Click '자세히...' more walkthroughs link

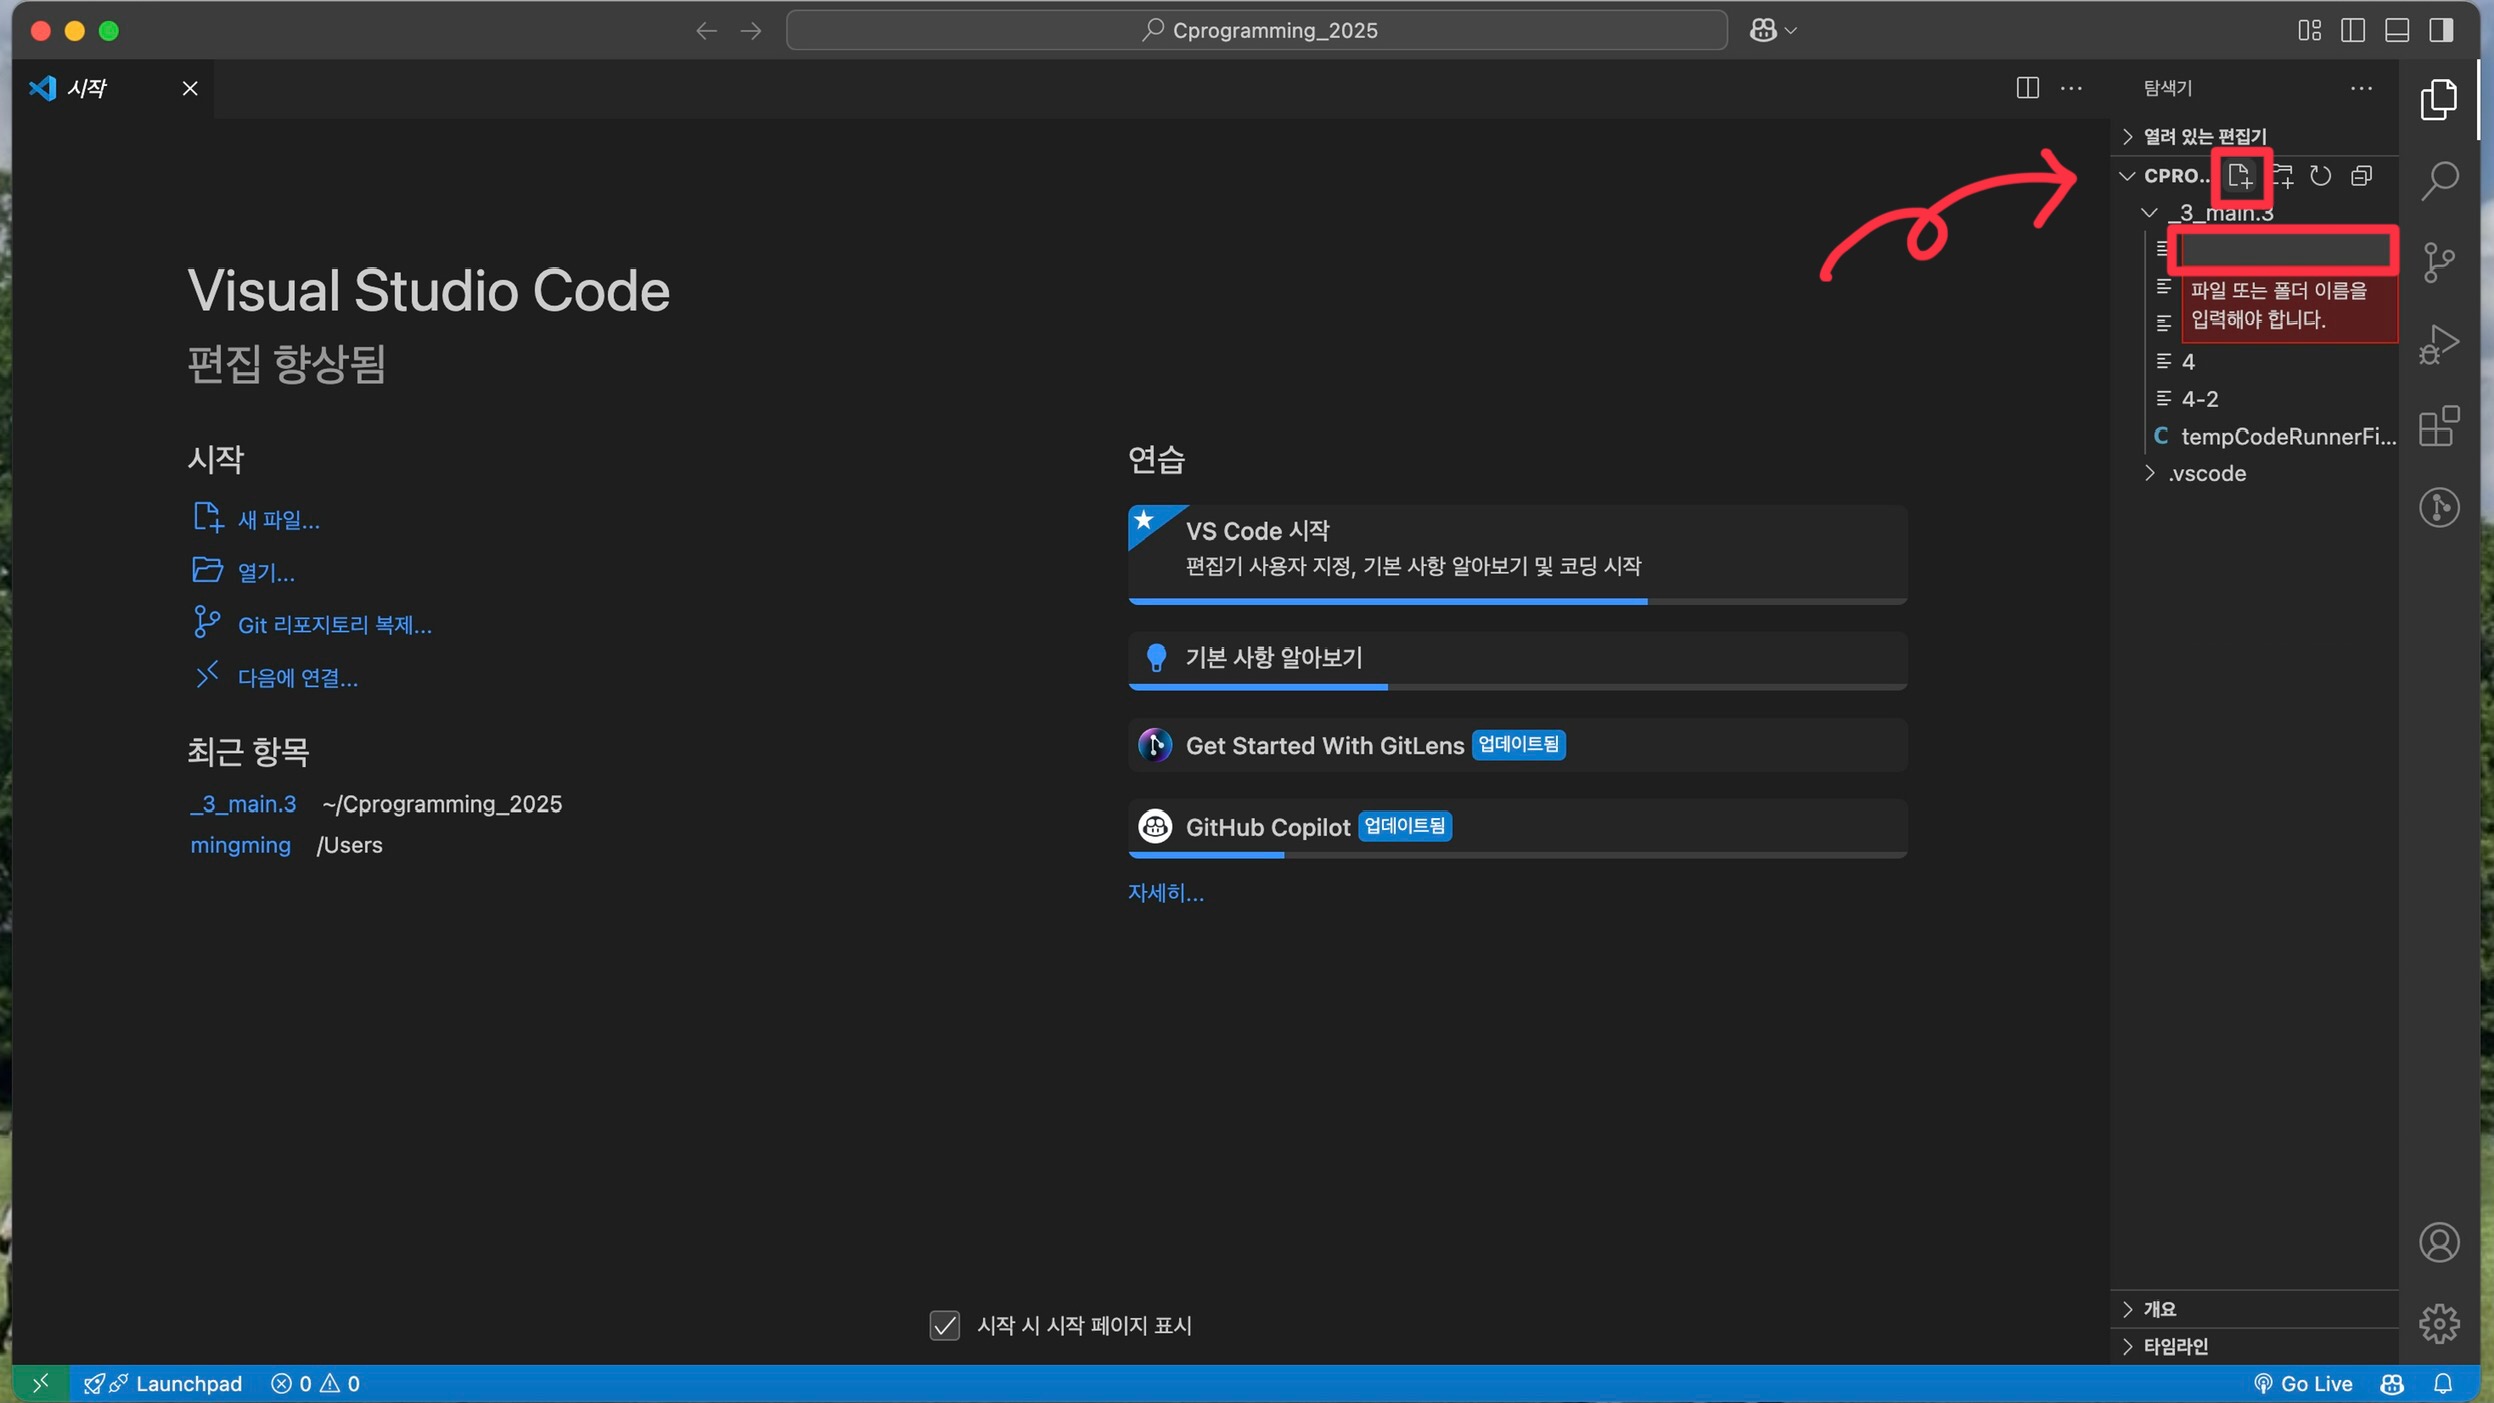pyautogui.click(x=1166, y=892)
